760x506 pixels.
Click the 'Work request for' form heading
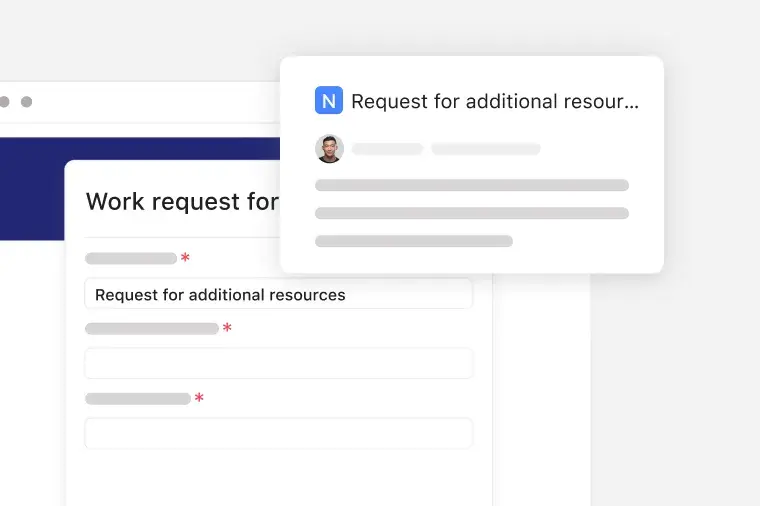click(183, 202)
